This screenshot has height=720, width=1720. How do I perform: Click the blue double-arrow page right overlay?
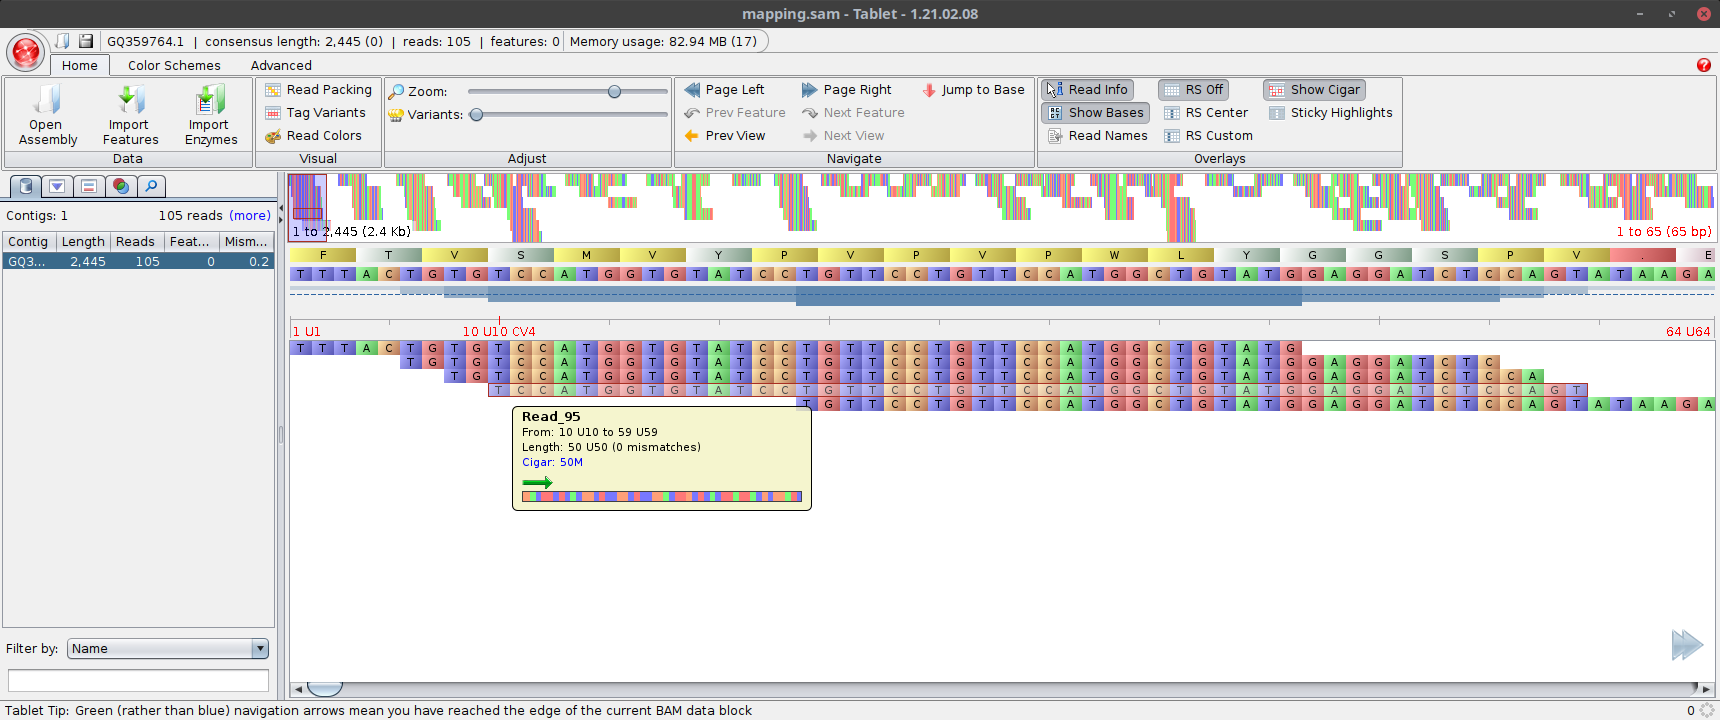click(x=1687, y=645)
